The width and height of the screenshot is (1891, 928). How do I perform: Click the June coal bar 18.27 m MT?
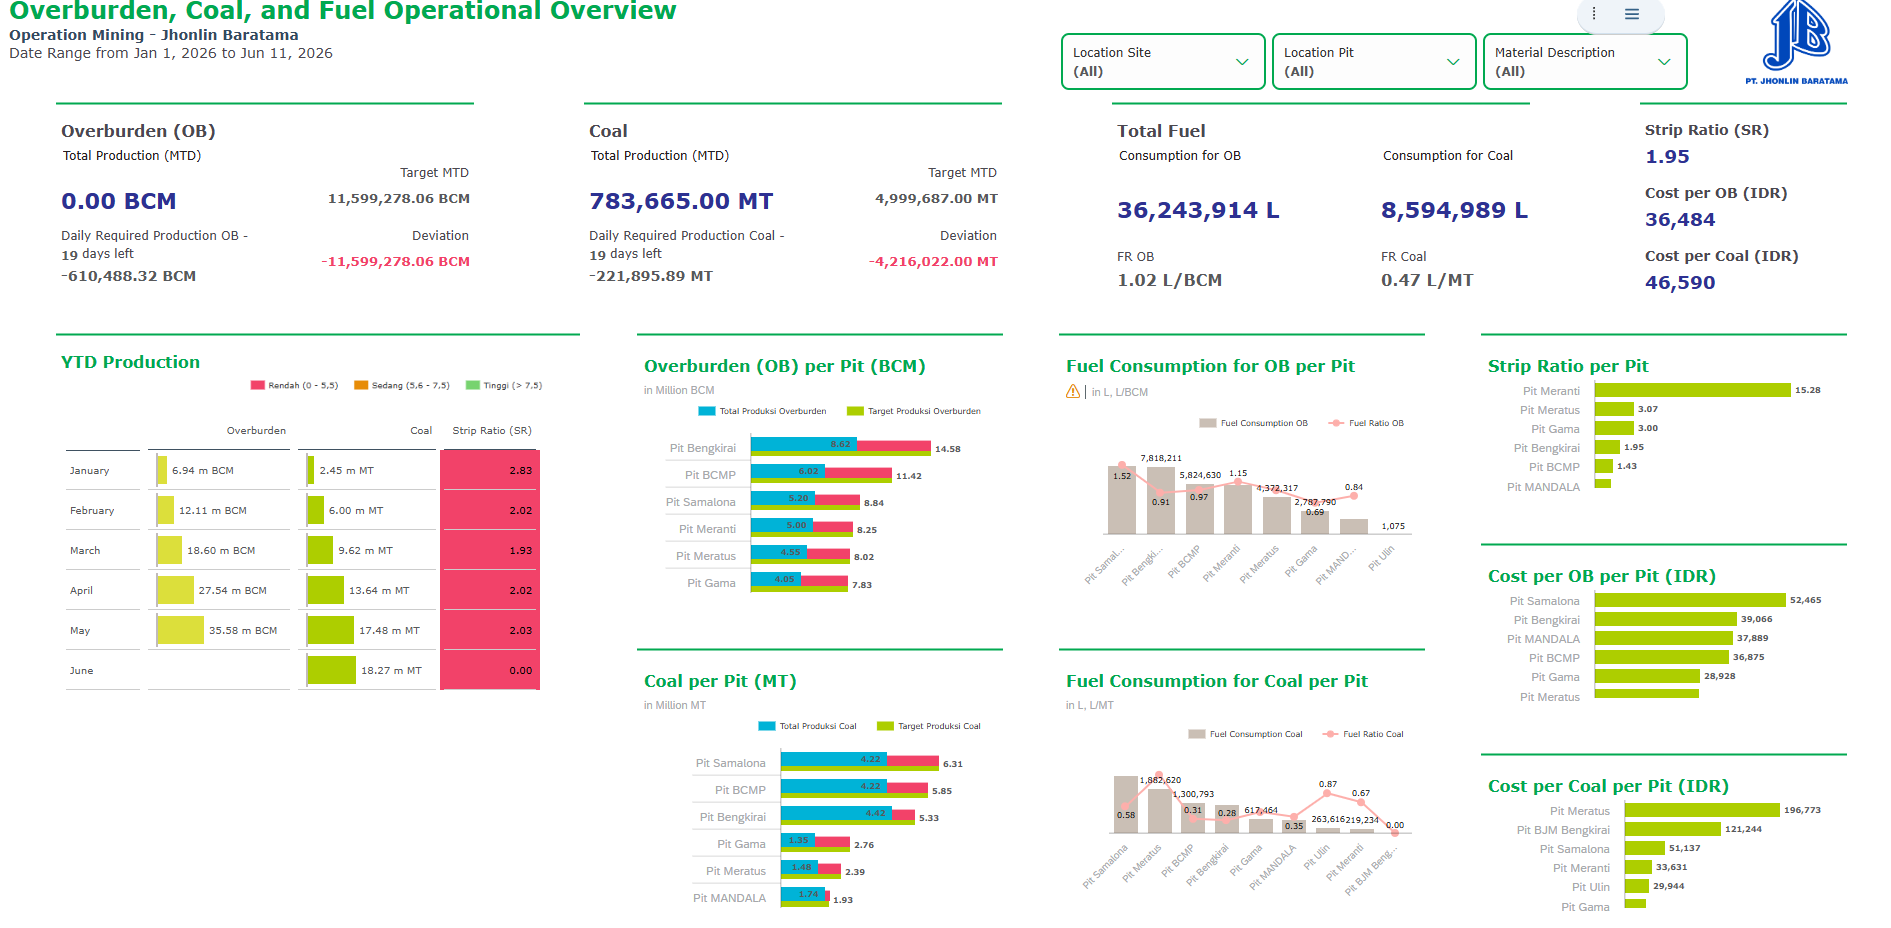click(331, 670)
